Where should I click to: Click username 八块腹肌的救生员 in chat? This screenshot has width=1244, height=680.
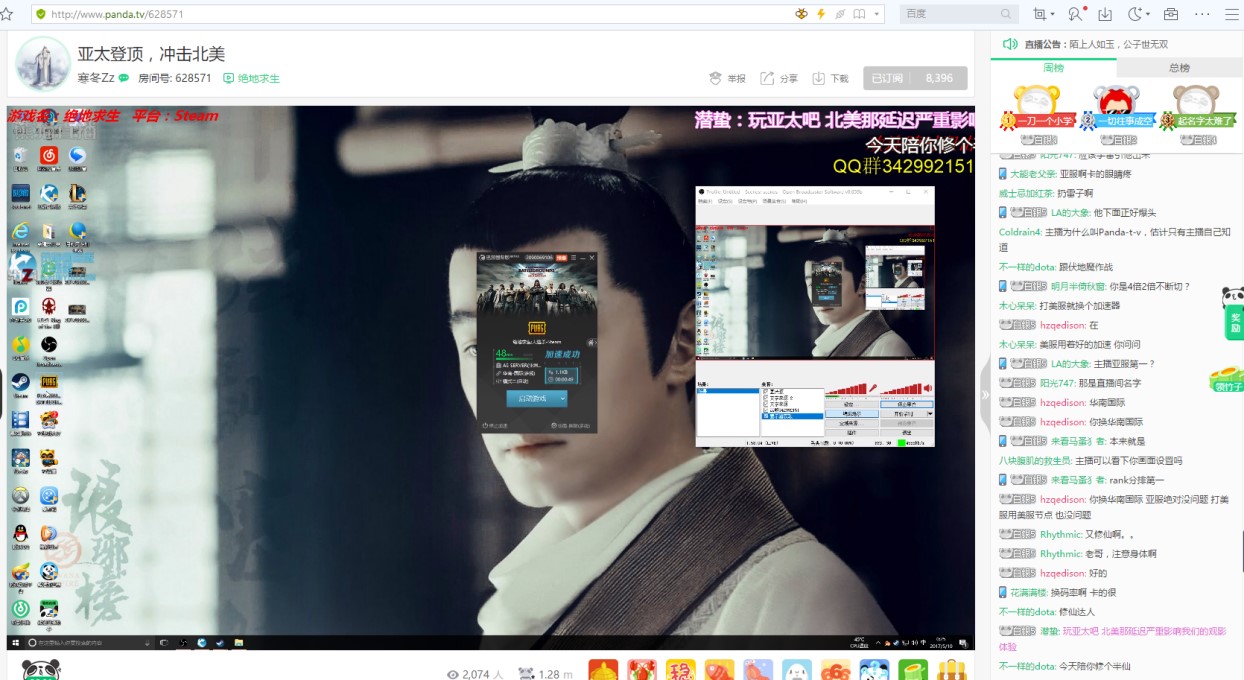point(1035,461)
